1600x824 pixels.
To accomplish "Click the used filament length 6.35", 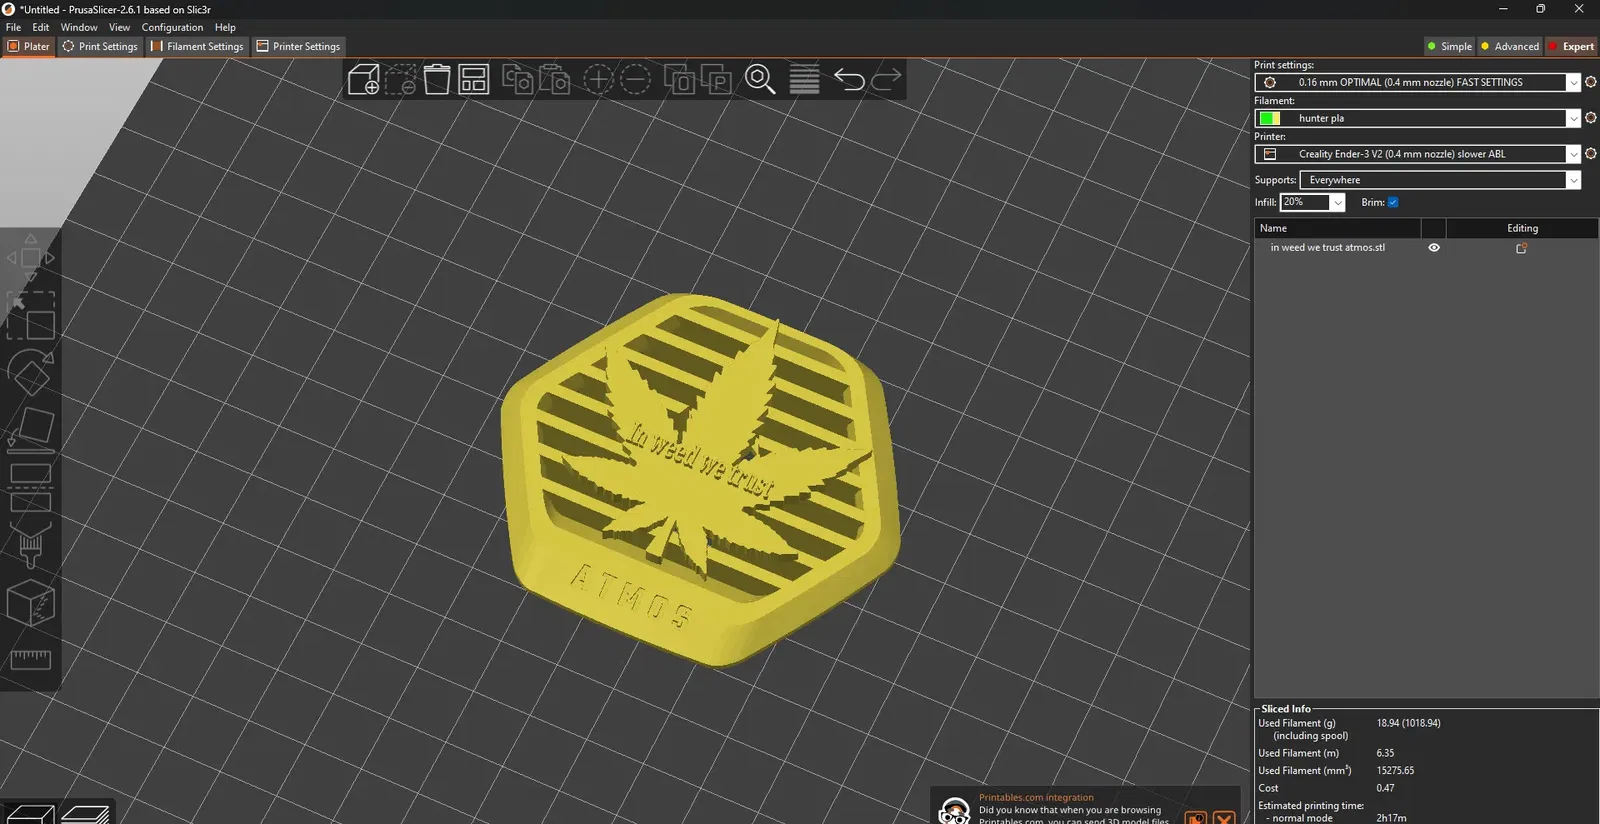I will pyautogui.click(x=1385, y=753).
